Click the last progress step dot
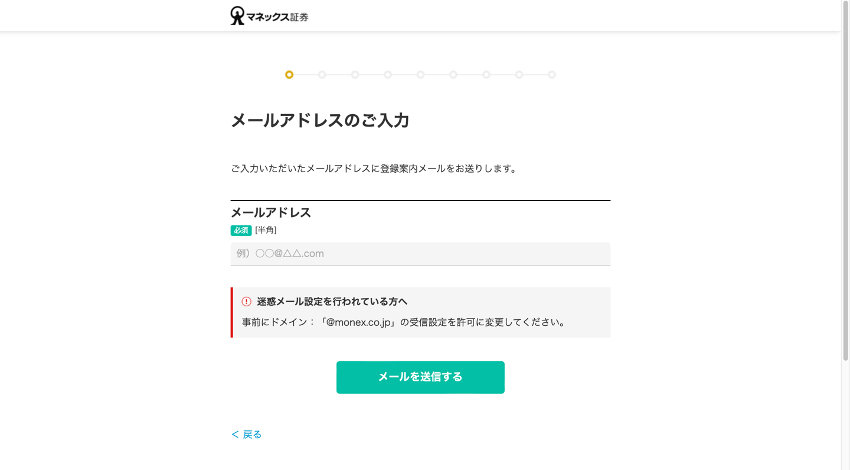The width and height of the screenshot is (850, 470). tap(552, 74)
